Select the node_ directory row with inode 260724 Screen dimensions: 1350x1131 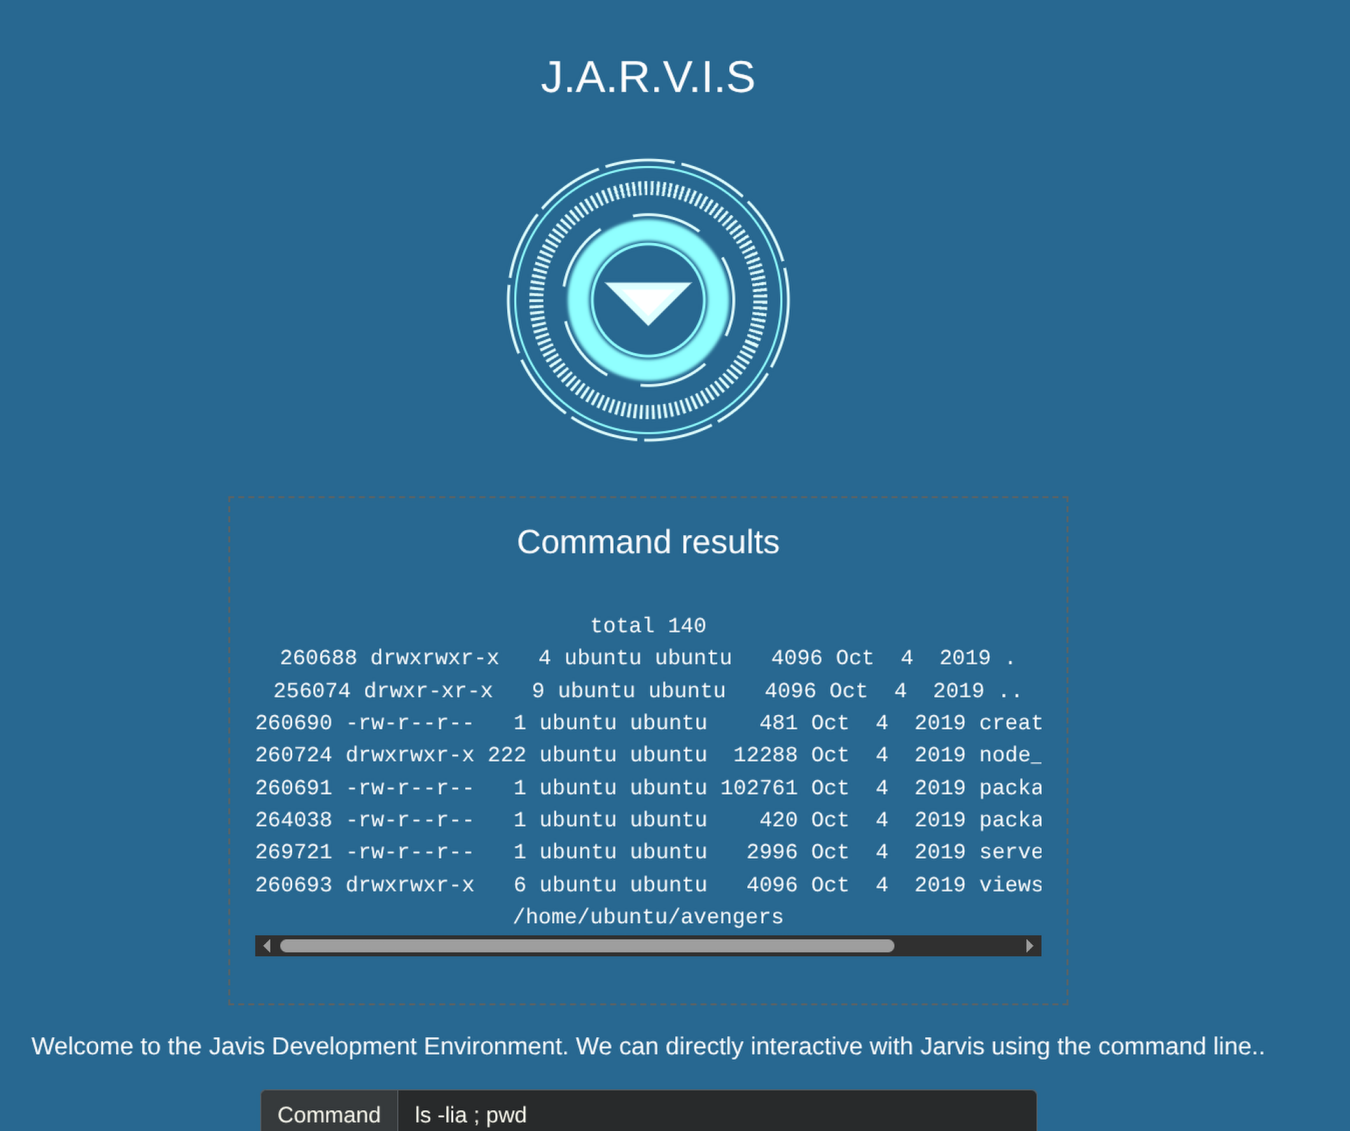648,755
